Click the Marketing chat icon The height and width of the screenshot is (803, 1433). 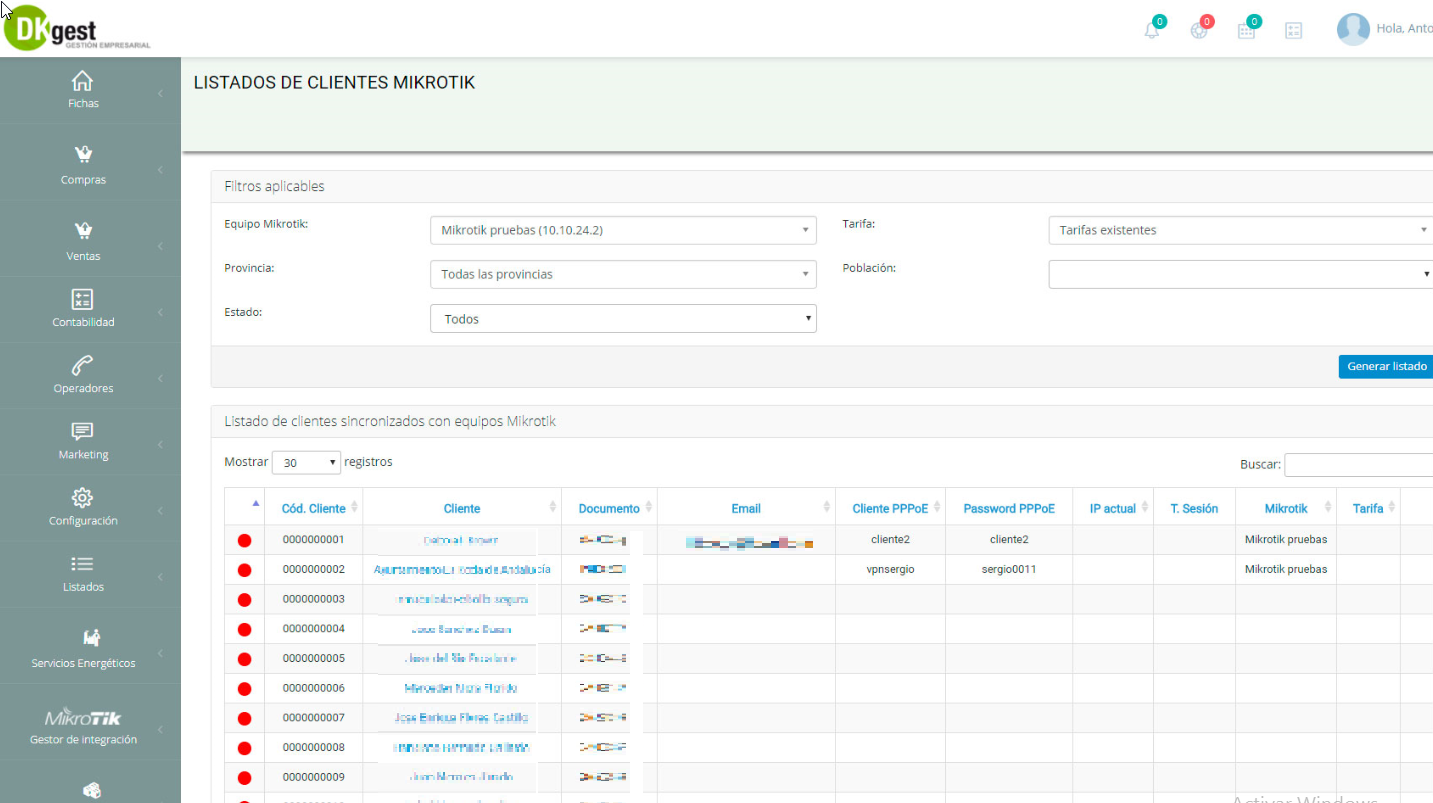tap(83, 431)
